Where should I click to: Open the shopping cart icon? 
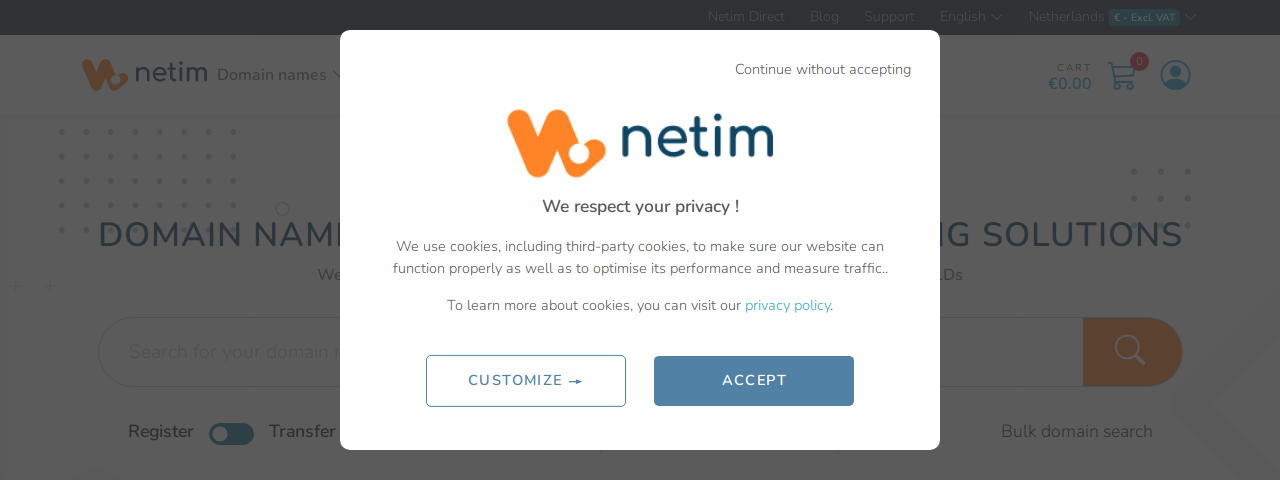point(1122,76)
